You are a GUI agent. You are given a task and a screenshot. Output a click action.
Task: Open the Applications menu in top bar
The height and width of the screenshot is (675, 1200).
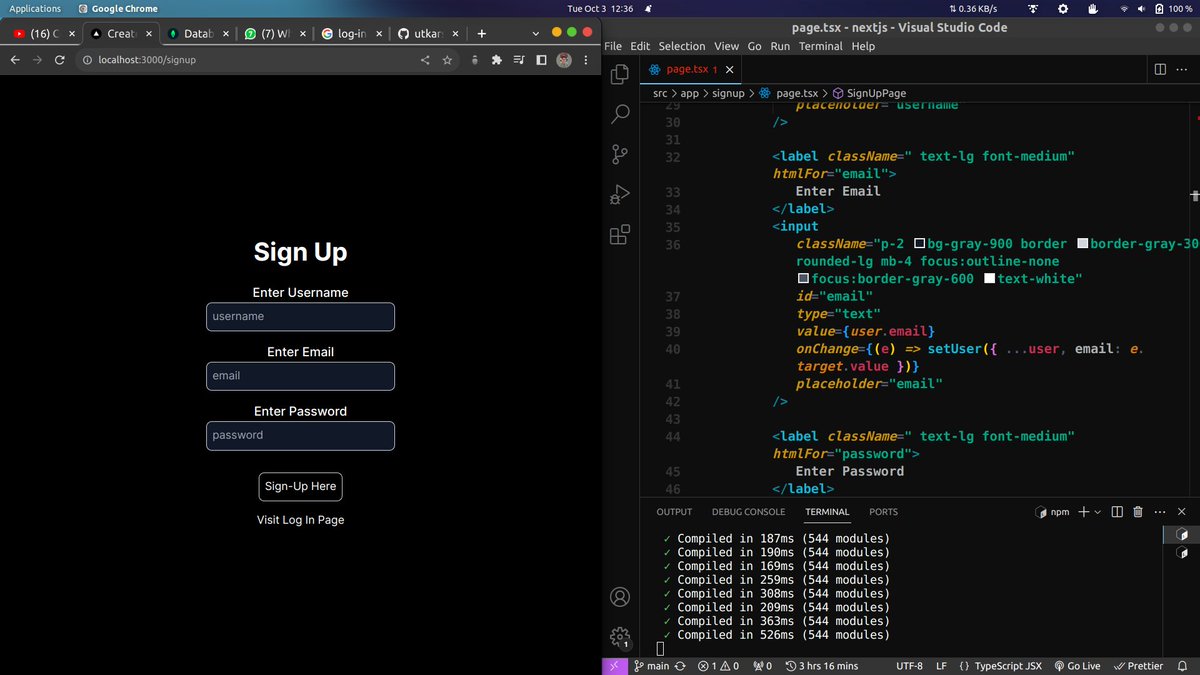pyautogui.click(x=35, y=8)
